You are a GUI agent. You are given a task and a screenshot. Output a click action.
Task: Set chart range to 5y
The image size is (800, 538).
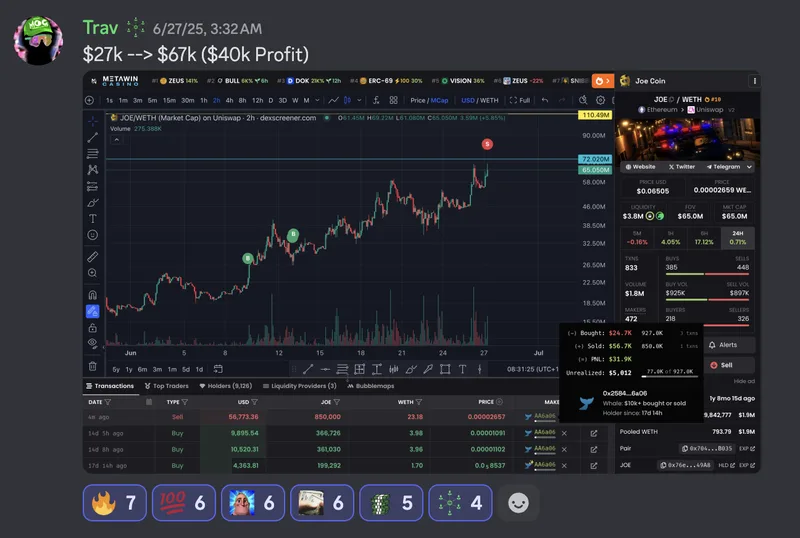pyautogui.click(x=116, y=369)
